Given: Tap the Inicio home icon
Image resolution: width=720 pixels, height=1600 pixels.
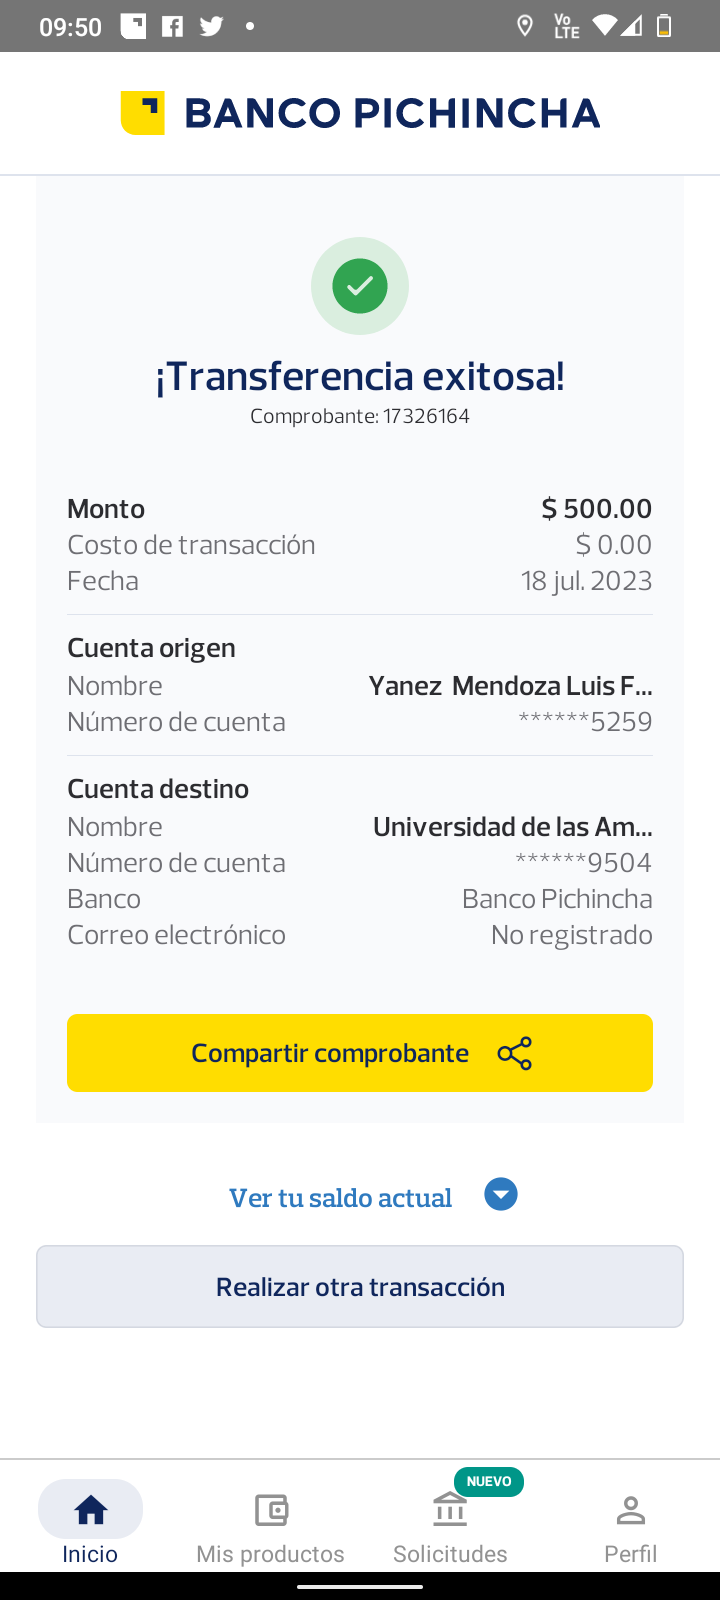Looking at the screenshot, I should click(x=90, y=1509).
